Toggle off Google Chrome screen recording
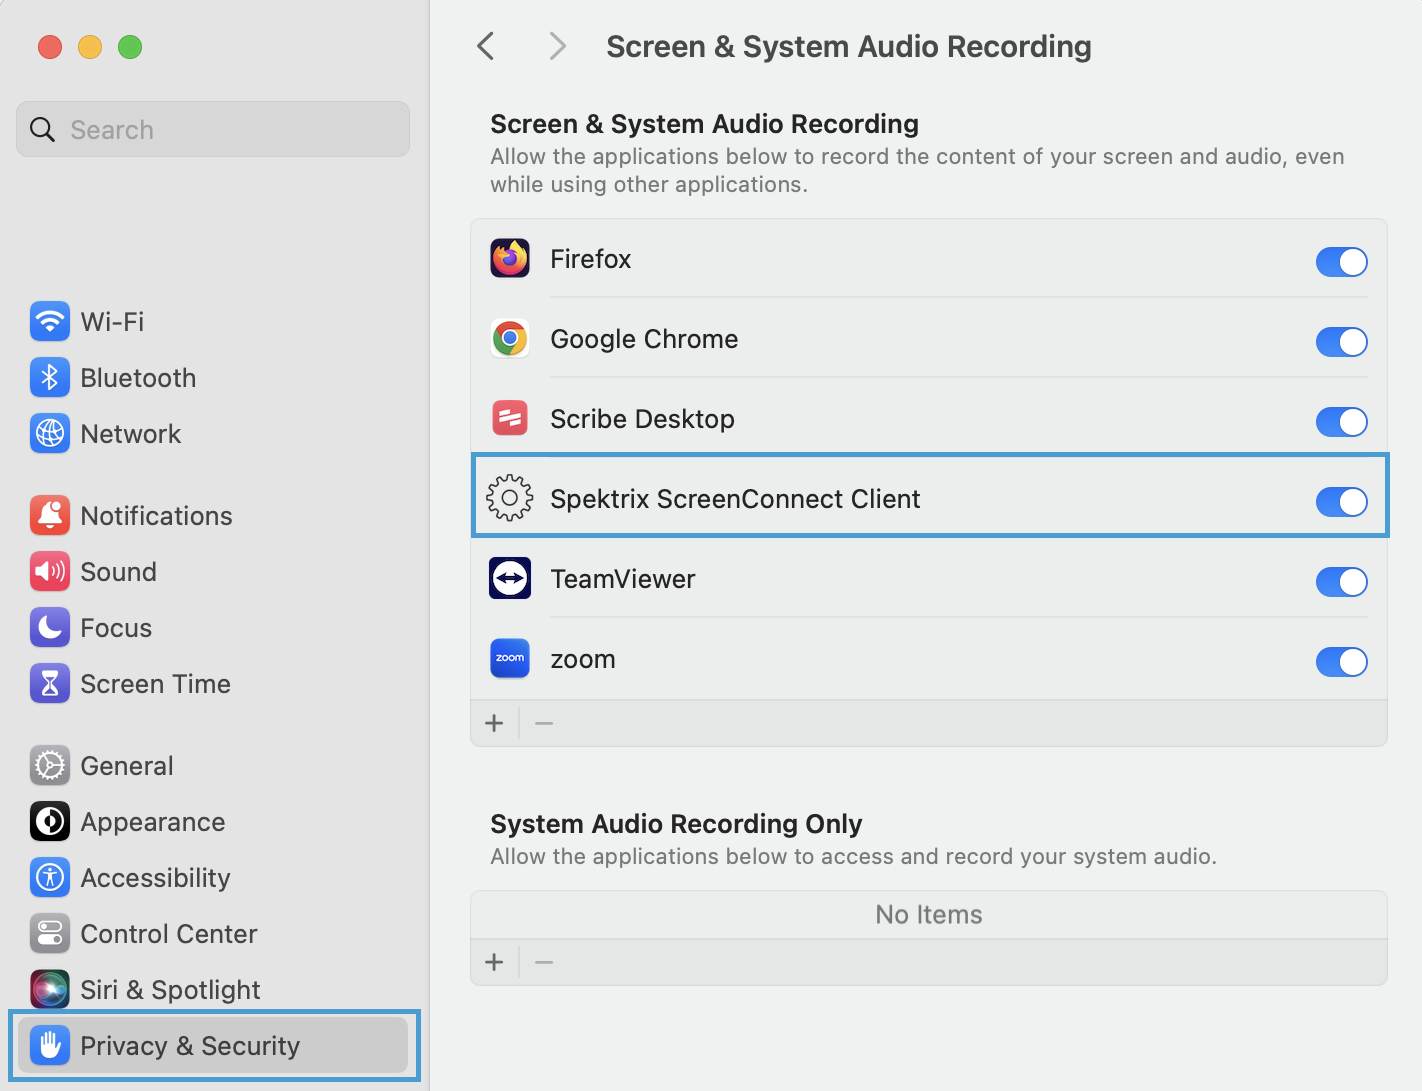 (1342, 342)
